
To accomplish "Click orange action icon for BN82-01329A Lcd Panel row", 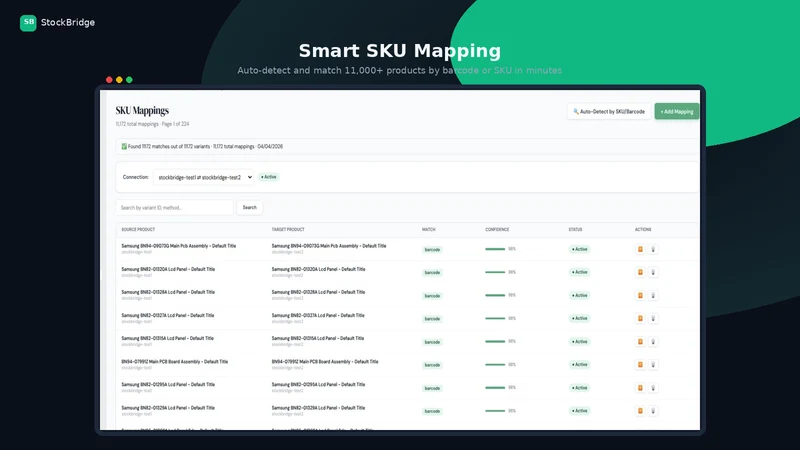I will click(x=640, y=411).
